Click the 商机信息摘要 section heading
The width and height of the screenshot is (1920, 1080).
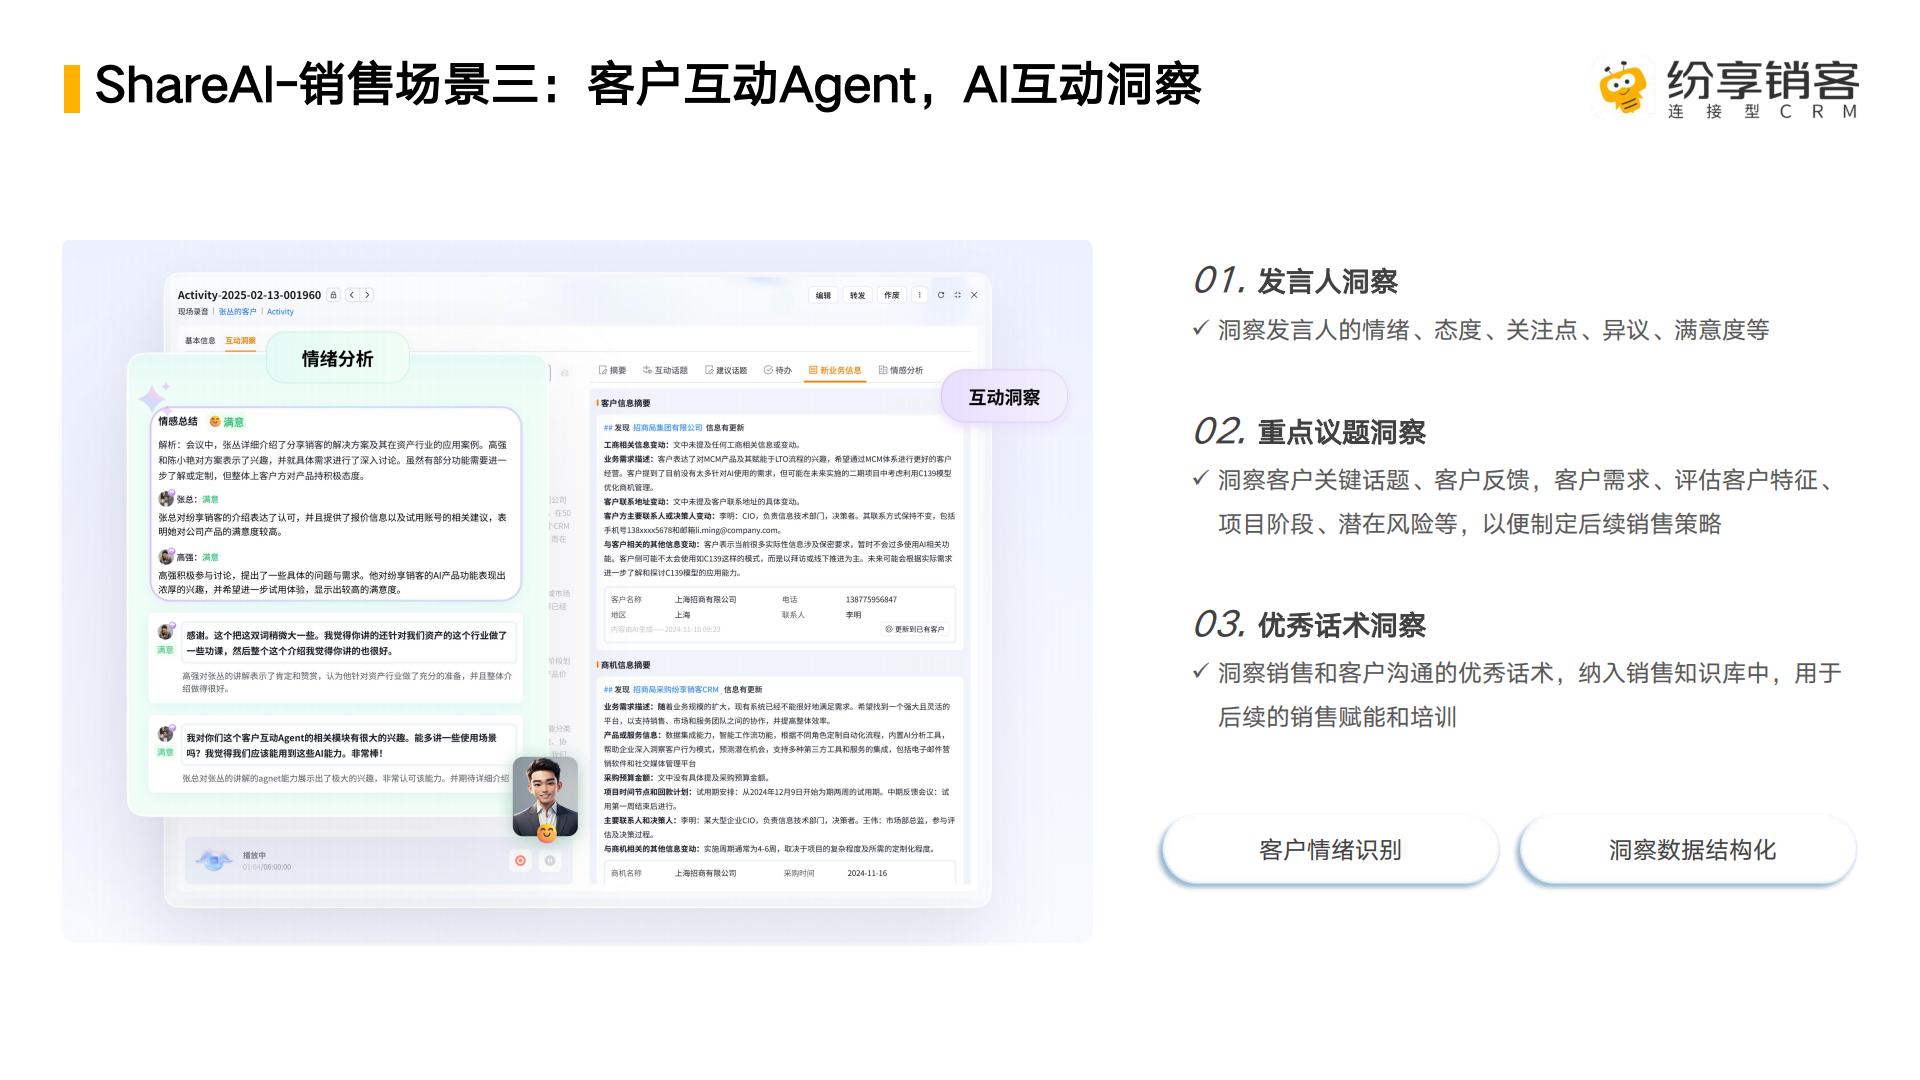(625, 665)
